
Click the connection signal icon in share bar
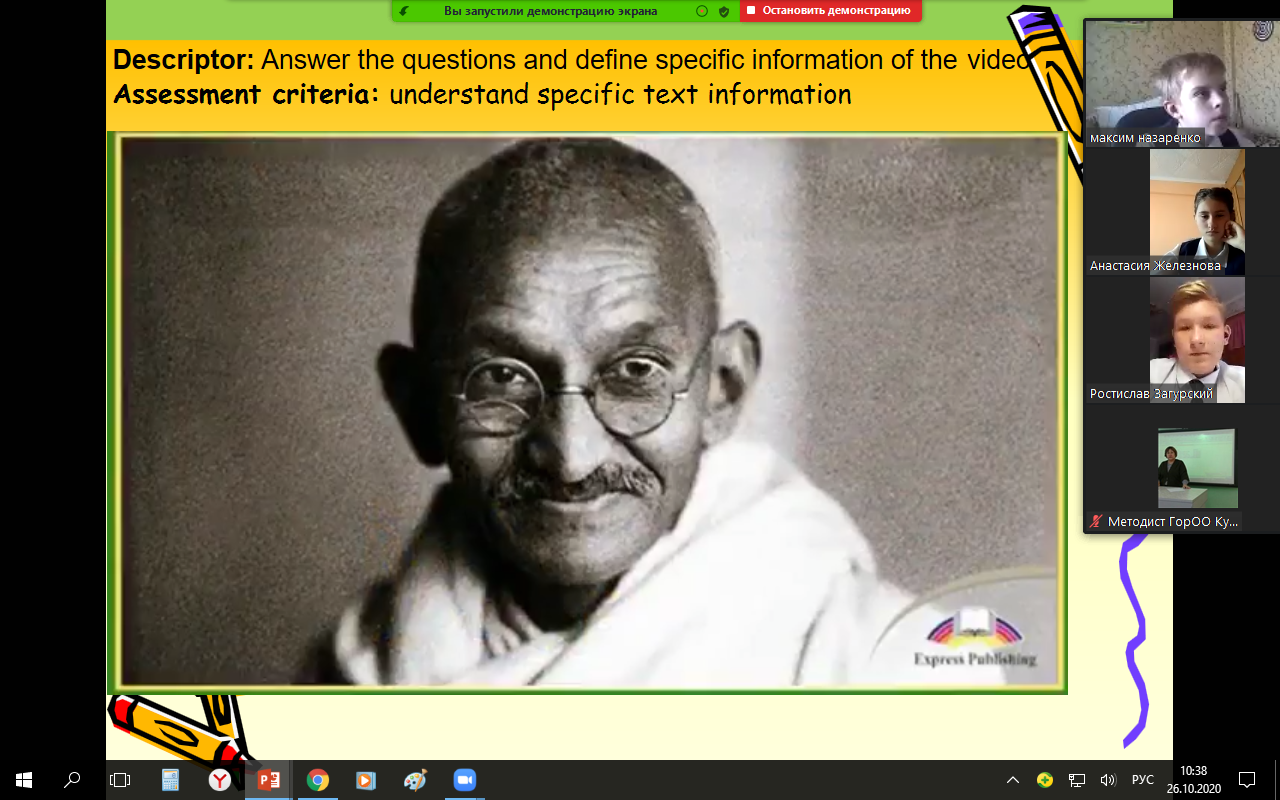[404, 11]
